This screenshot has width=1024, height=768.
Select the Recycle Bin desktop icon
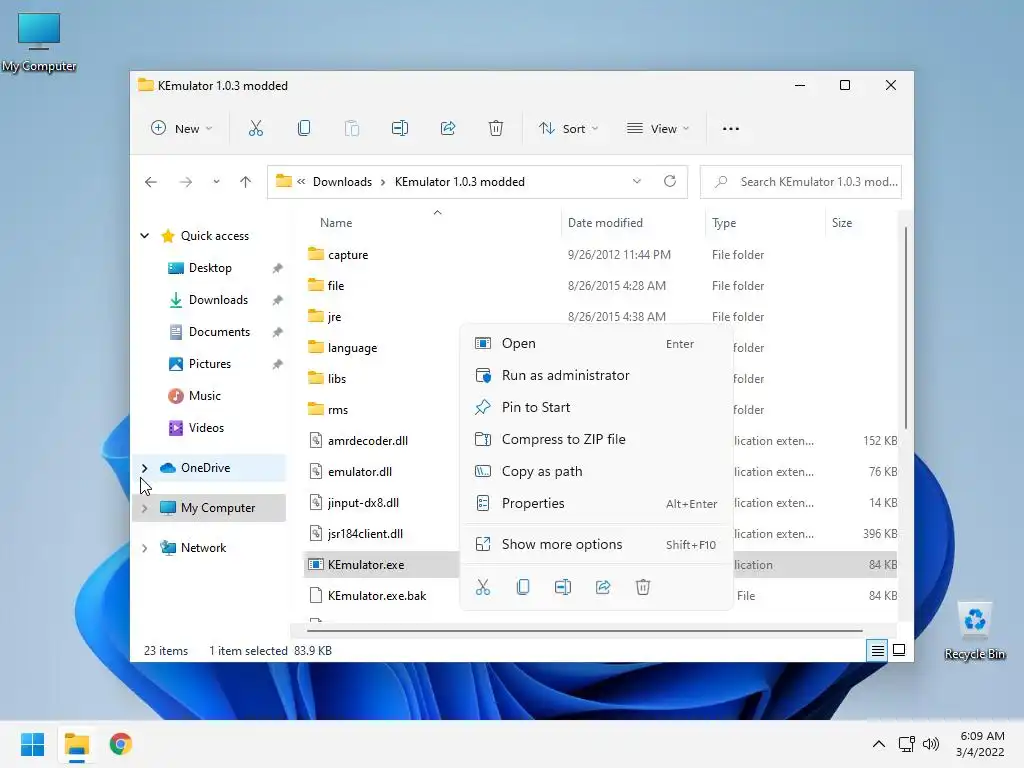point(975,631)
